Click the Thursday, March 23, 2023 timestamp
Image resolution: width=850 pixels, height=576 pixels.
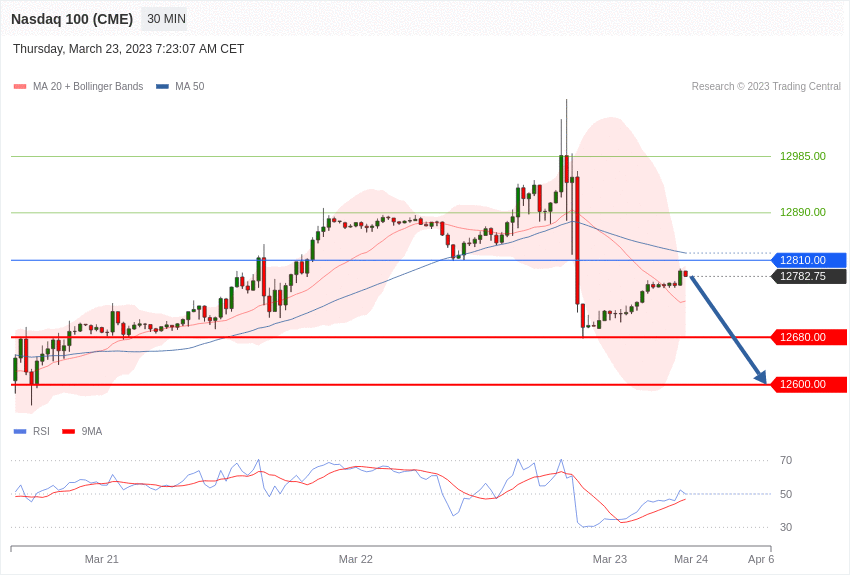pyautogui.click(x=128, y=49)
